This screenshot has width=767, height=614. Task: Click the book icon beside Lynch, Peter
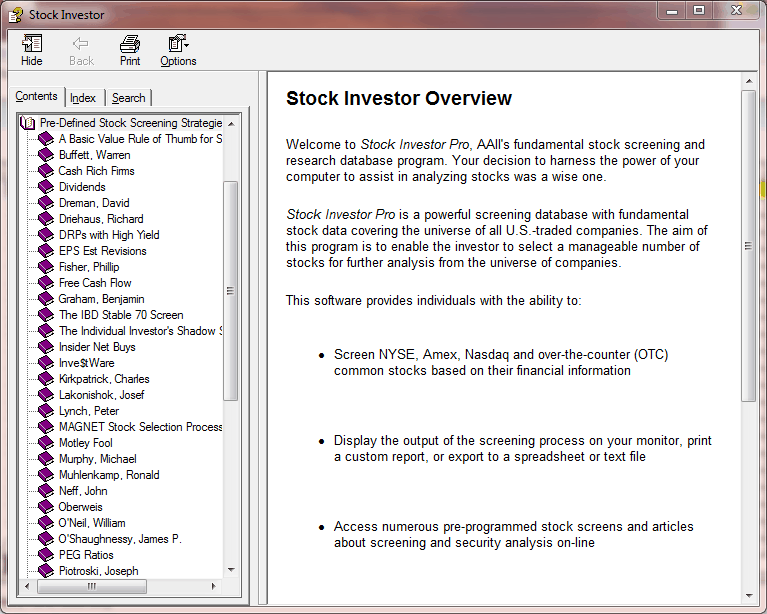coord(45,411)
